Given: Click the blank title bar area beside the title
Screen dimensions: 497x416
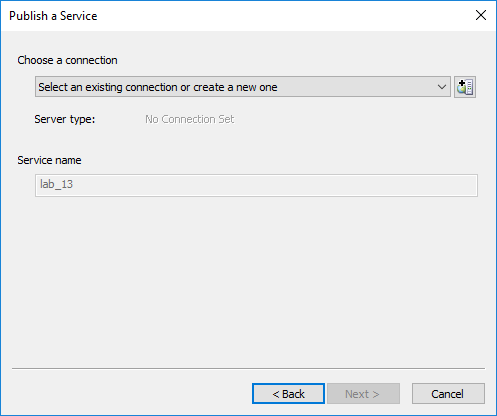Looking at the screenshot, I should click(x=283, y=16).
